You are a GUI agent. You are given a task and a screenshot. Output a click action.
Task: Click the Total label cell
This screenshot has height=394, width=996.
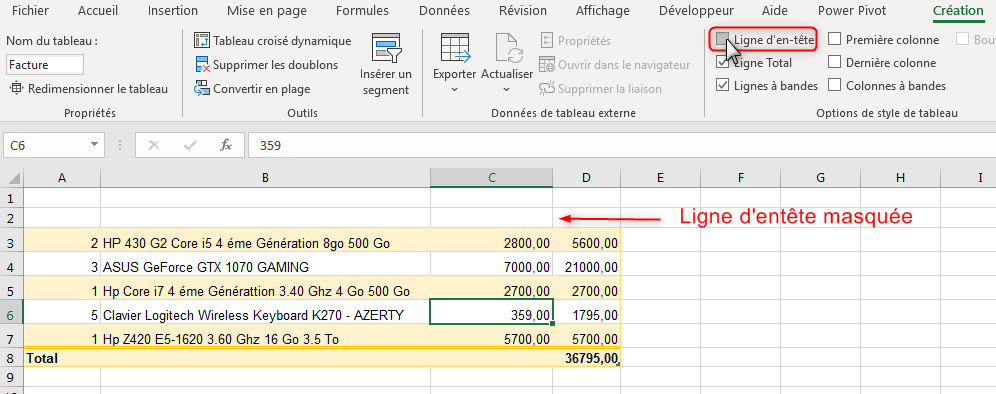[x=62, y=358]
